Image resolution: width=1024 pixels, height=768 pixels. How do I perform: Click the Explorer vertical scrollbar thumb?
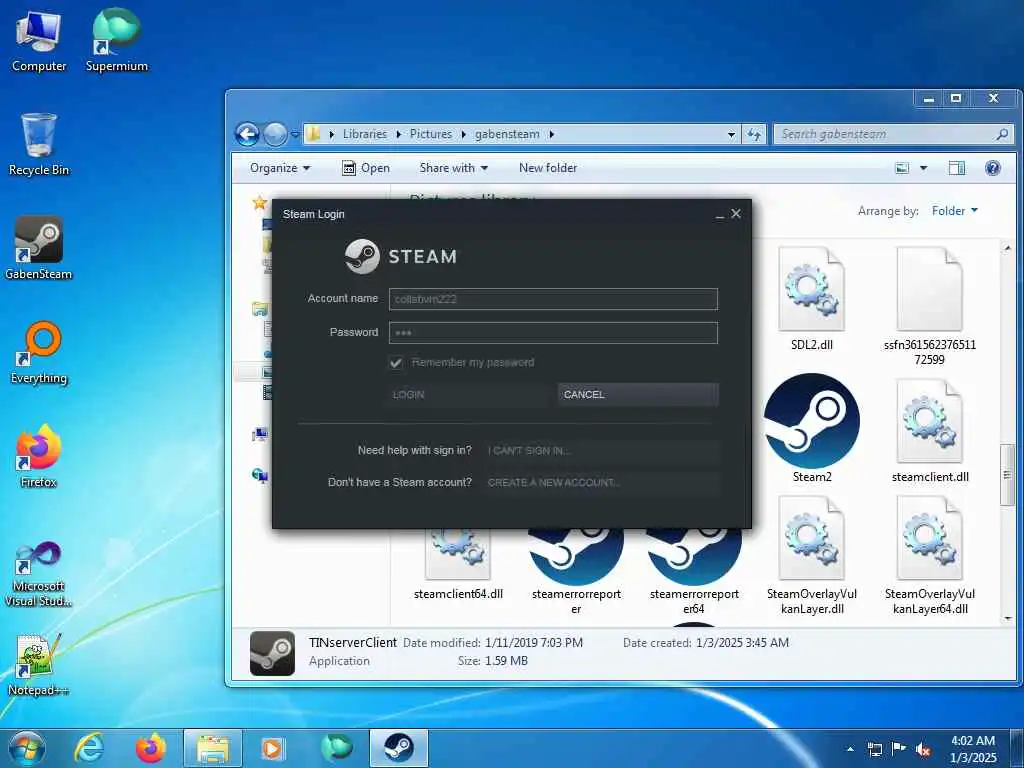pyautogui.click(x=1008, y=474)
